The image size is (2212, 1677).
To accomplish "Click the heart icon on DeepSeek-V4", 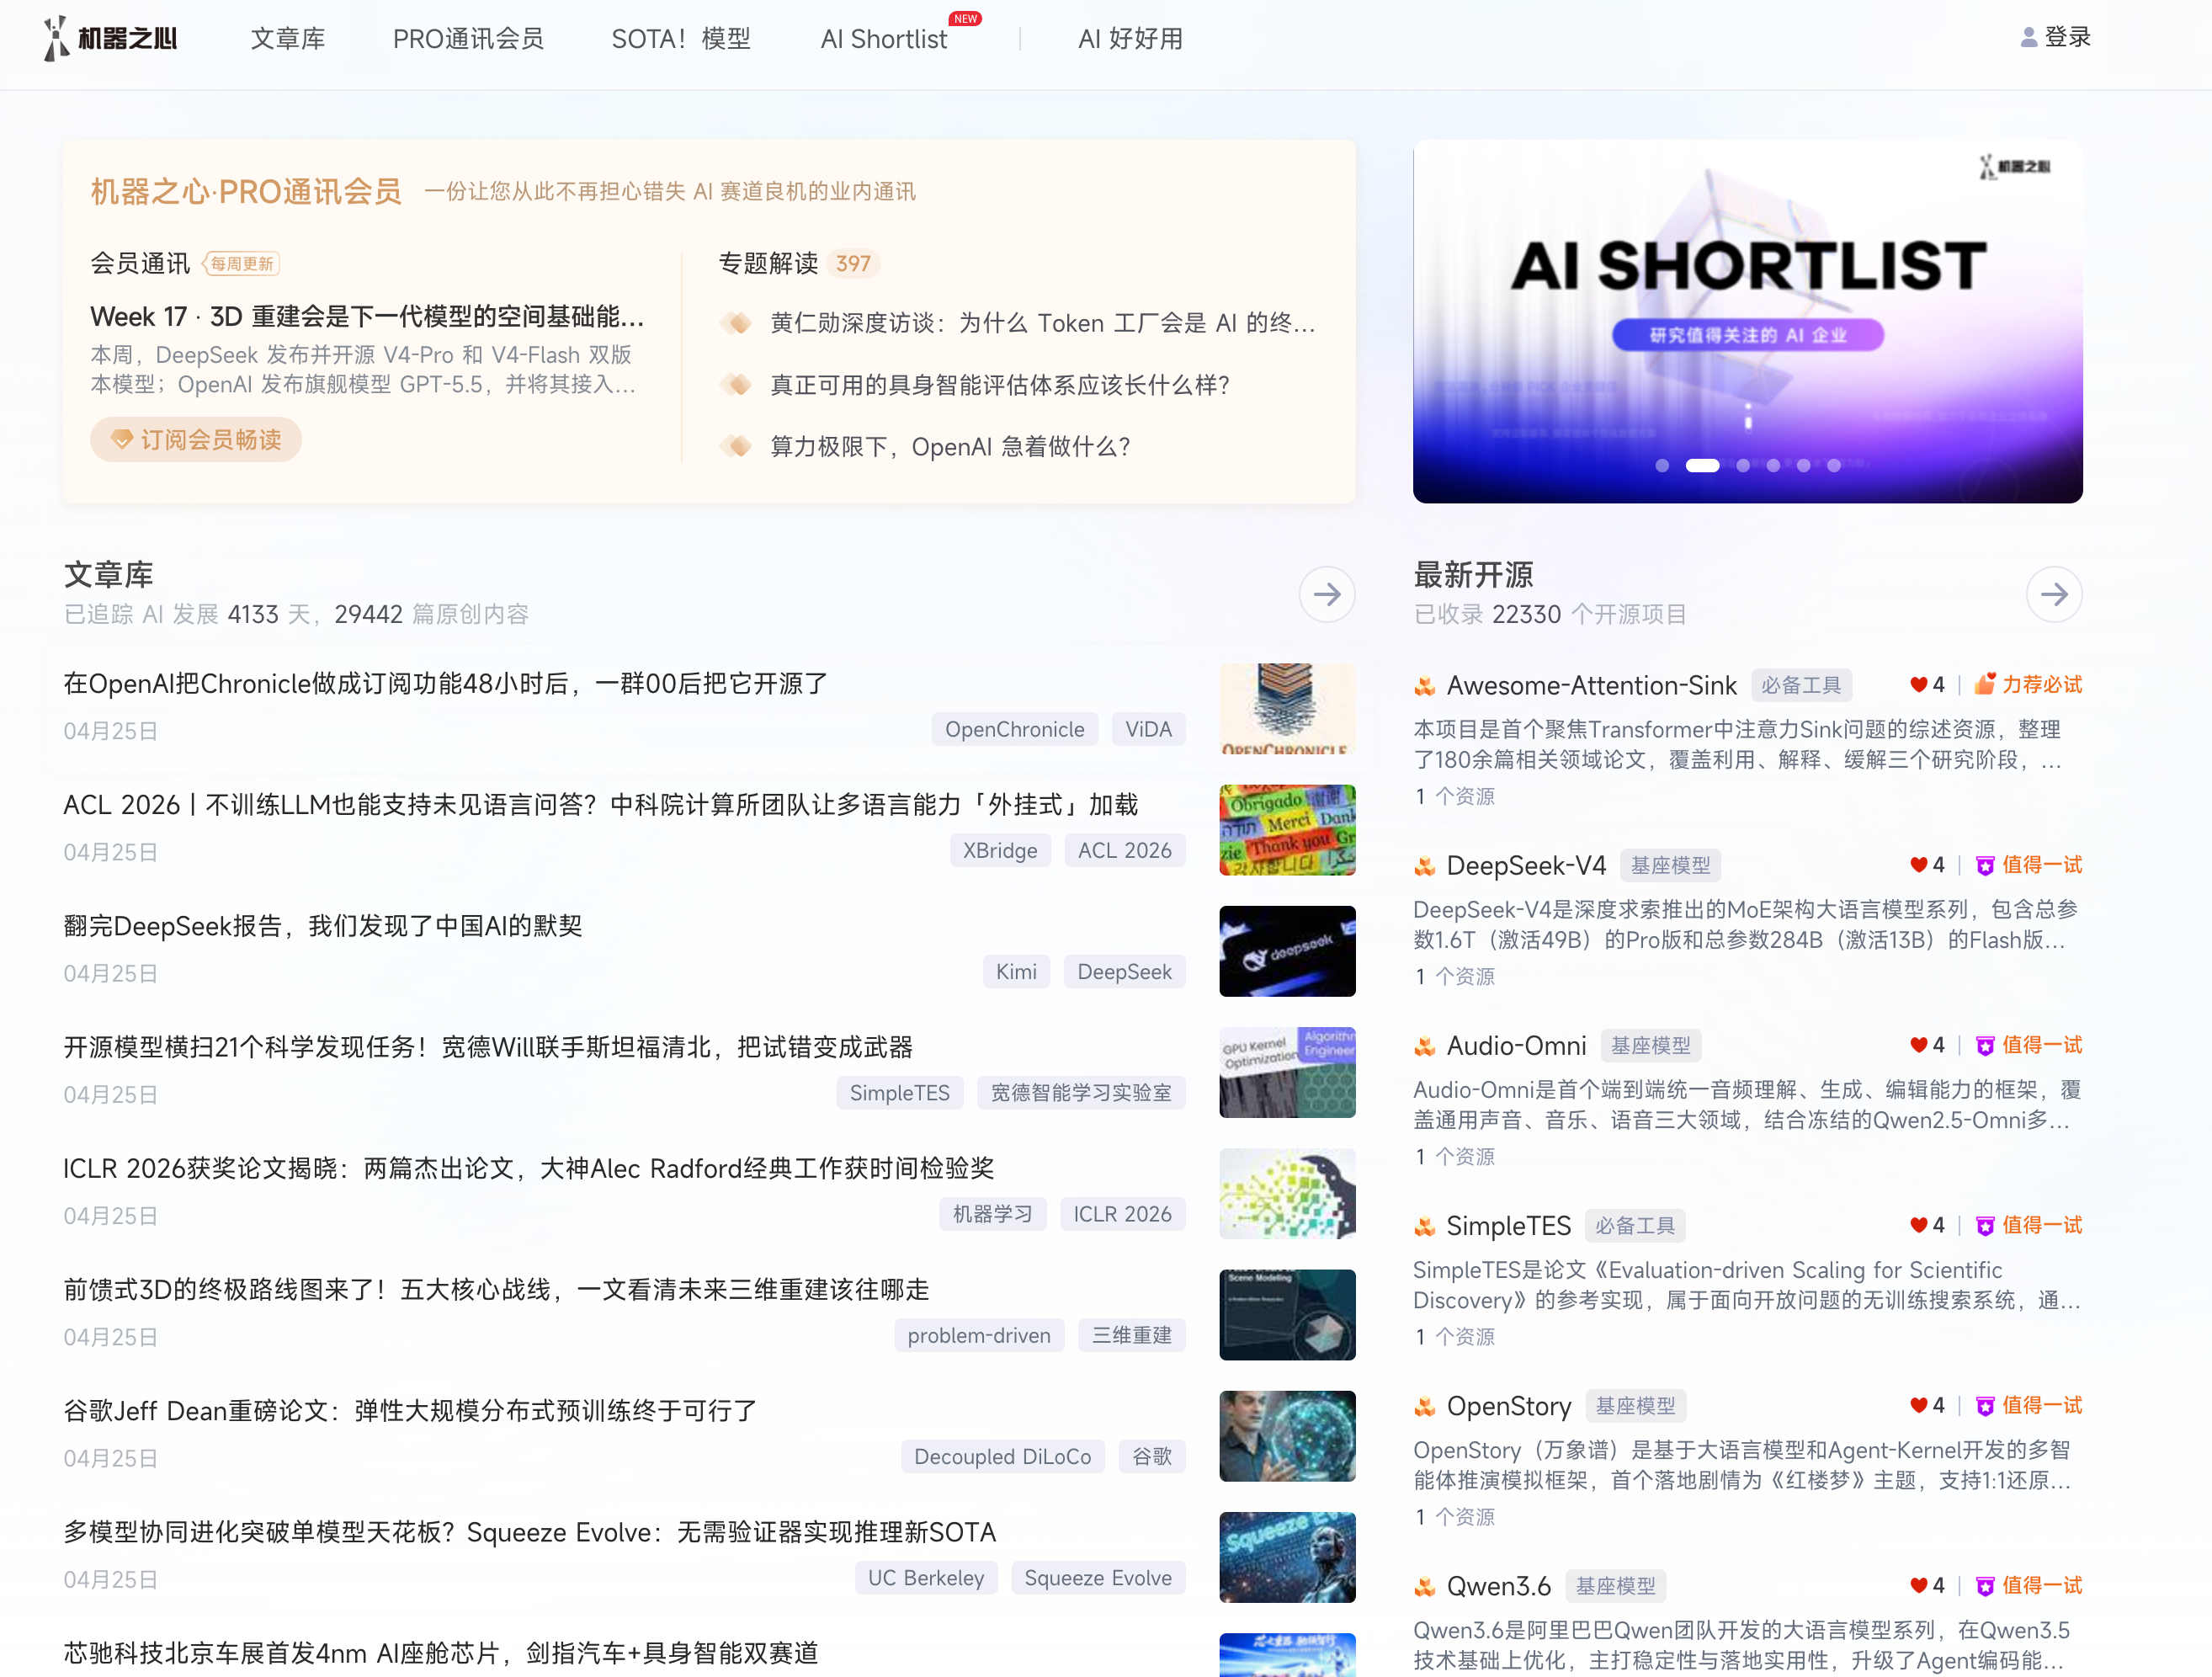I will point(1918,865).
